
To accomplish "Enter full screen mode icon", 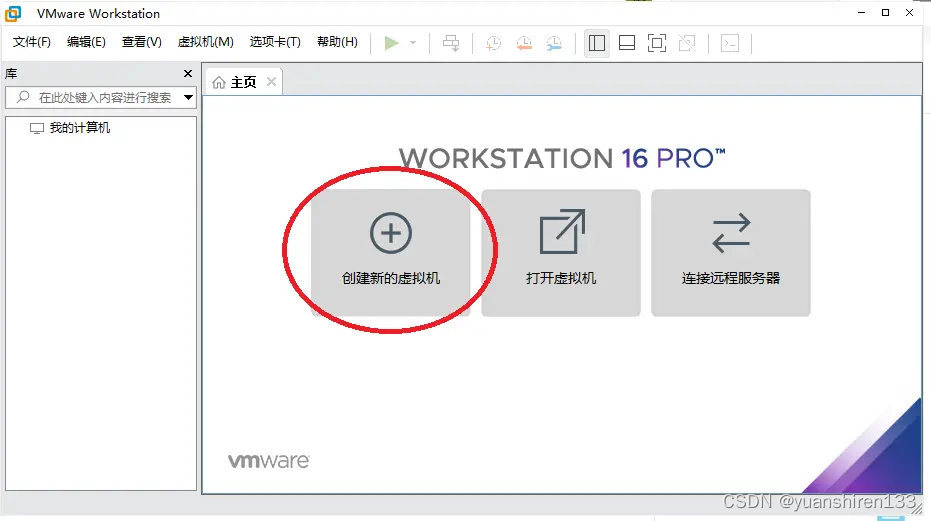I will click(x=656, y=43).
